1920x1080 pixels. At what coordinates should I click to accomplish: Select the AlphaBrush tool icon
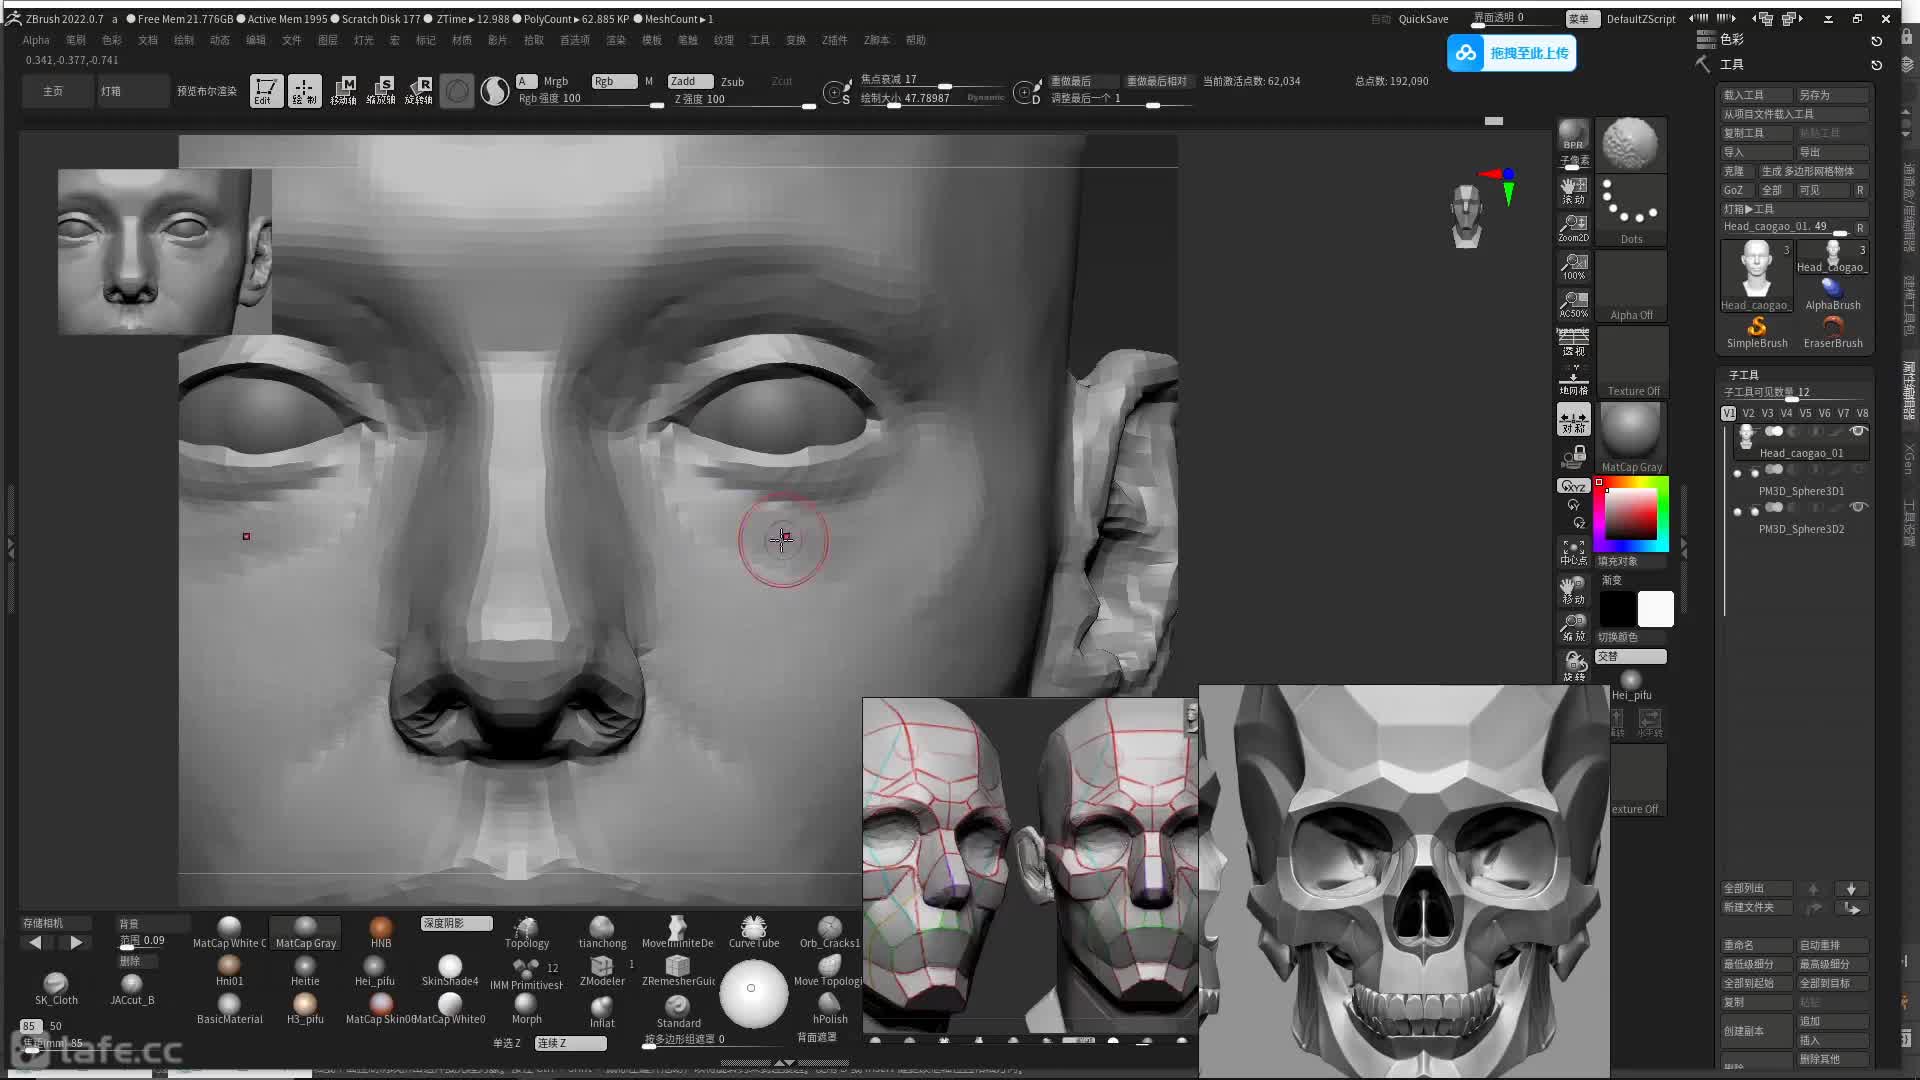pos(1833,295)
